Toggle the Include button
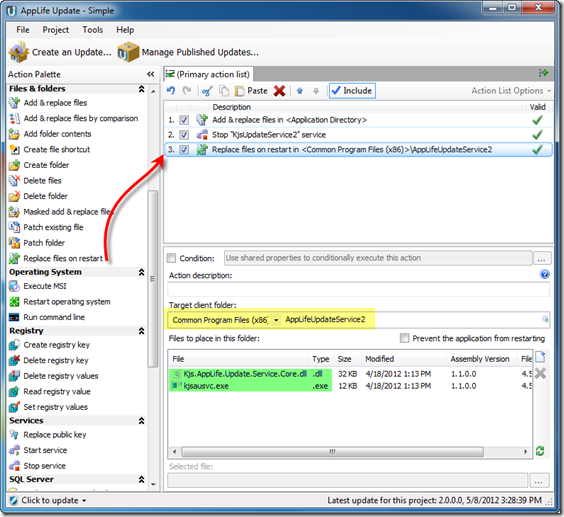The image size is (564, 517). (x=352, y=91)
